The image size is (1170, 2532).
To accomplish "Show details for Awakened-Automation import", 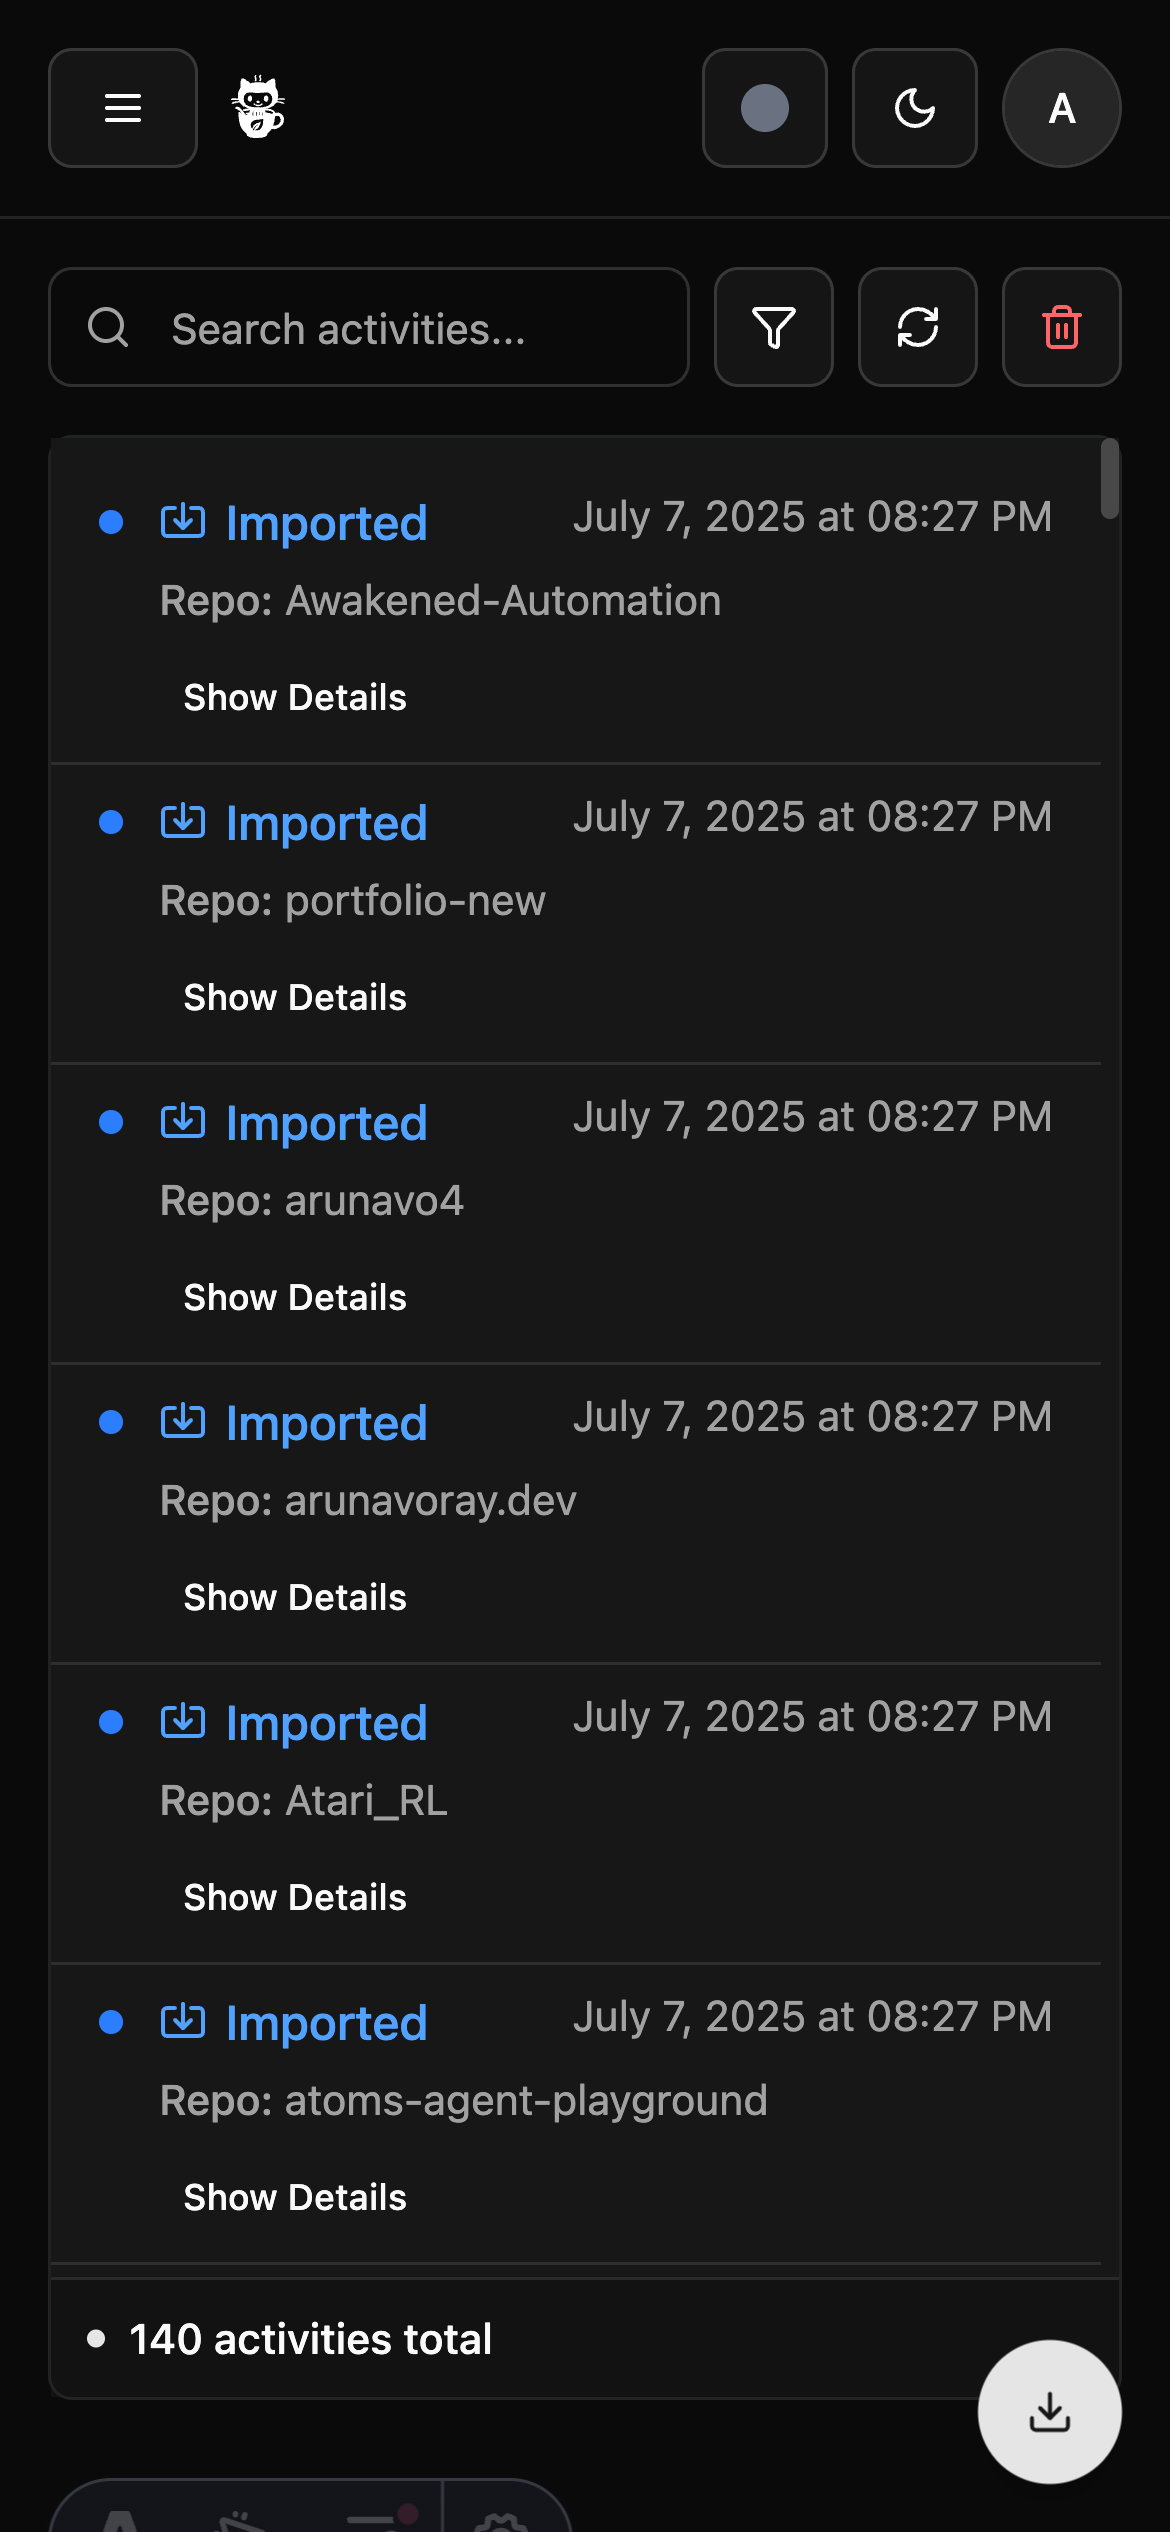I will pyautogui.click(x=295, y=698).
